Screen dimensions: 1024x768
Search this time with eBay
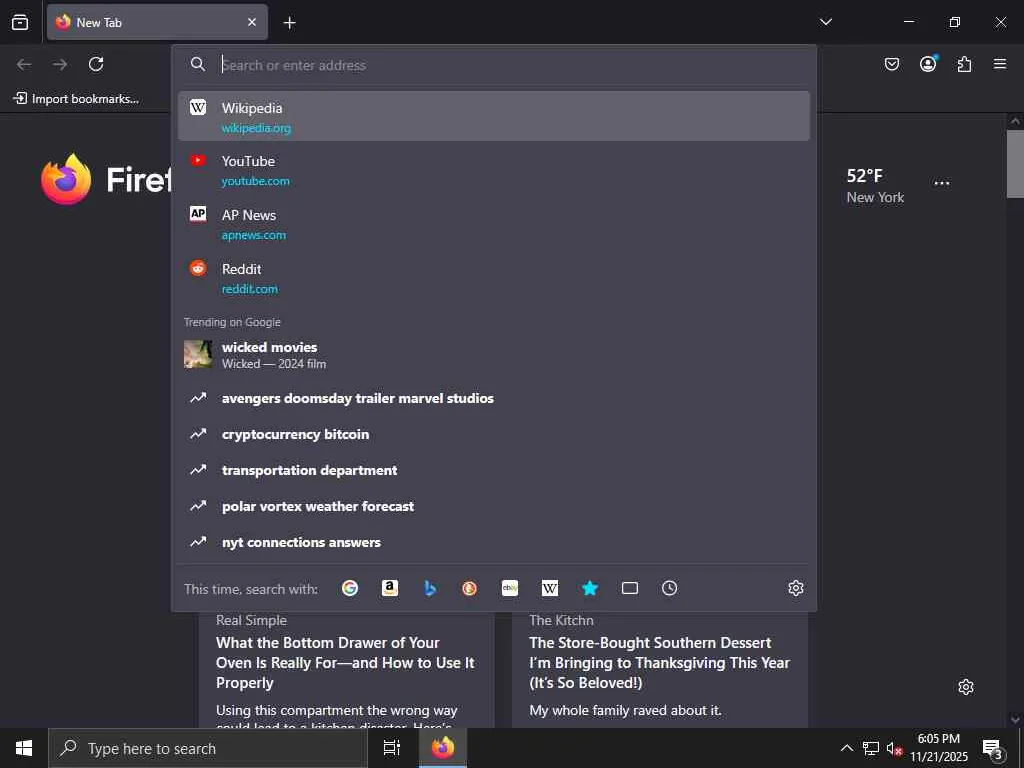pyautogui.click(x=510, y=588)
